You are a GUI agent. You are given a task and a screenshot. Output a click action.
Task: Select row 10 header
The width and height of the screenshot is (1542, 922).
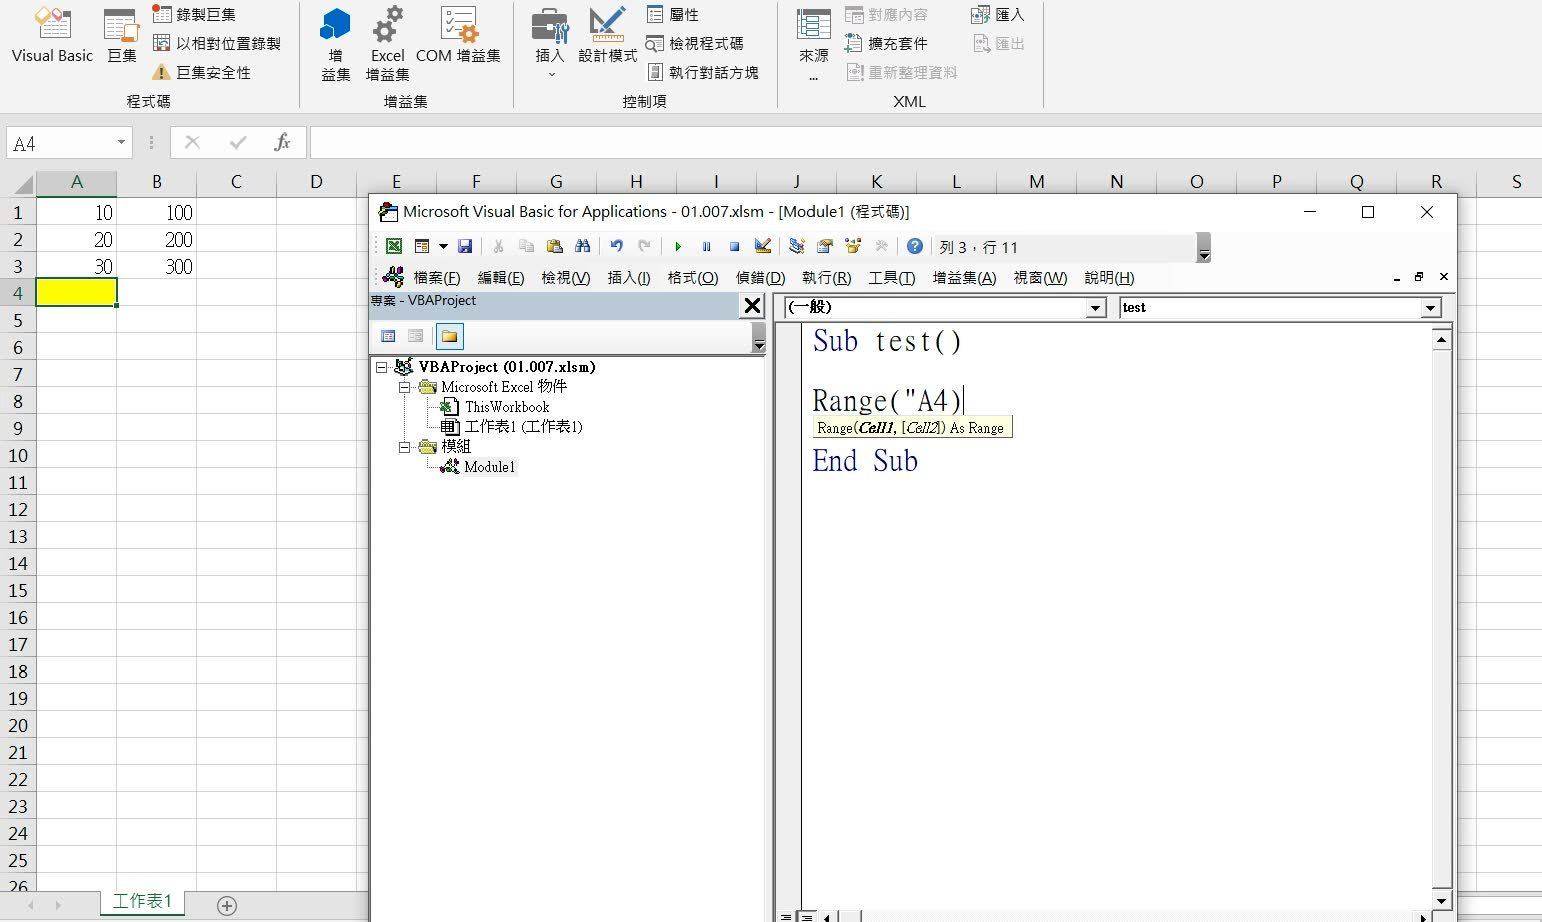[18, 455]
